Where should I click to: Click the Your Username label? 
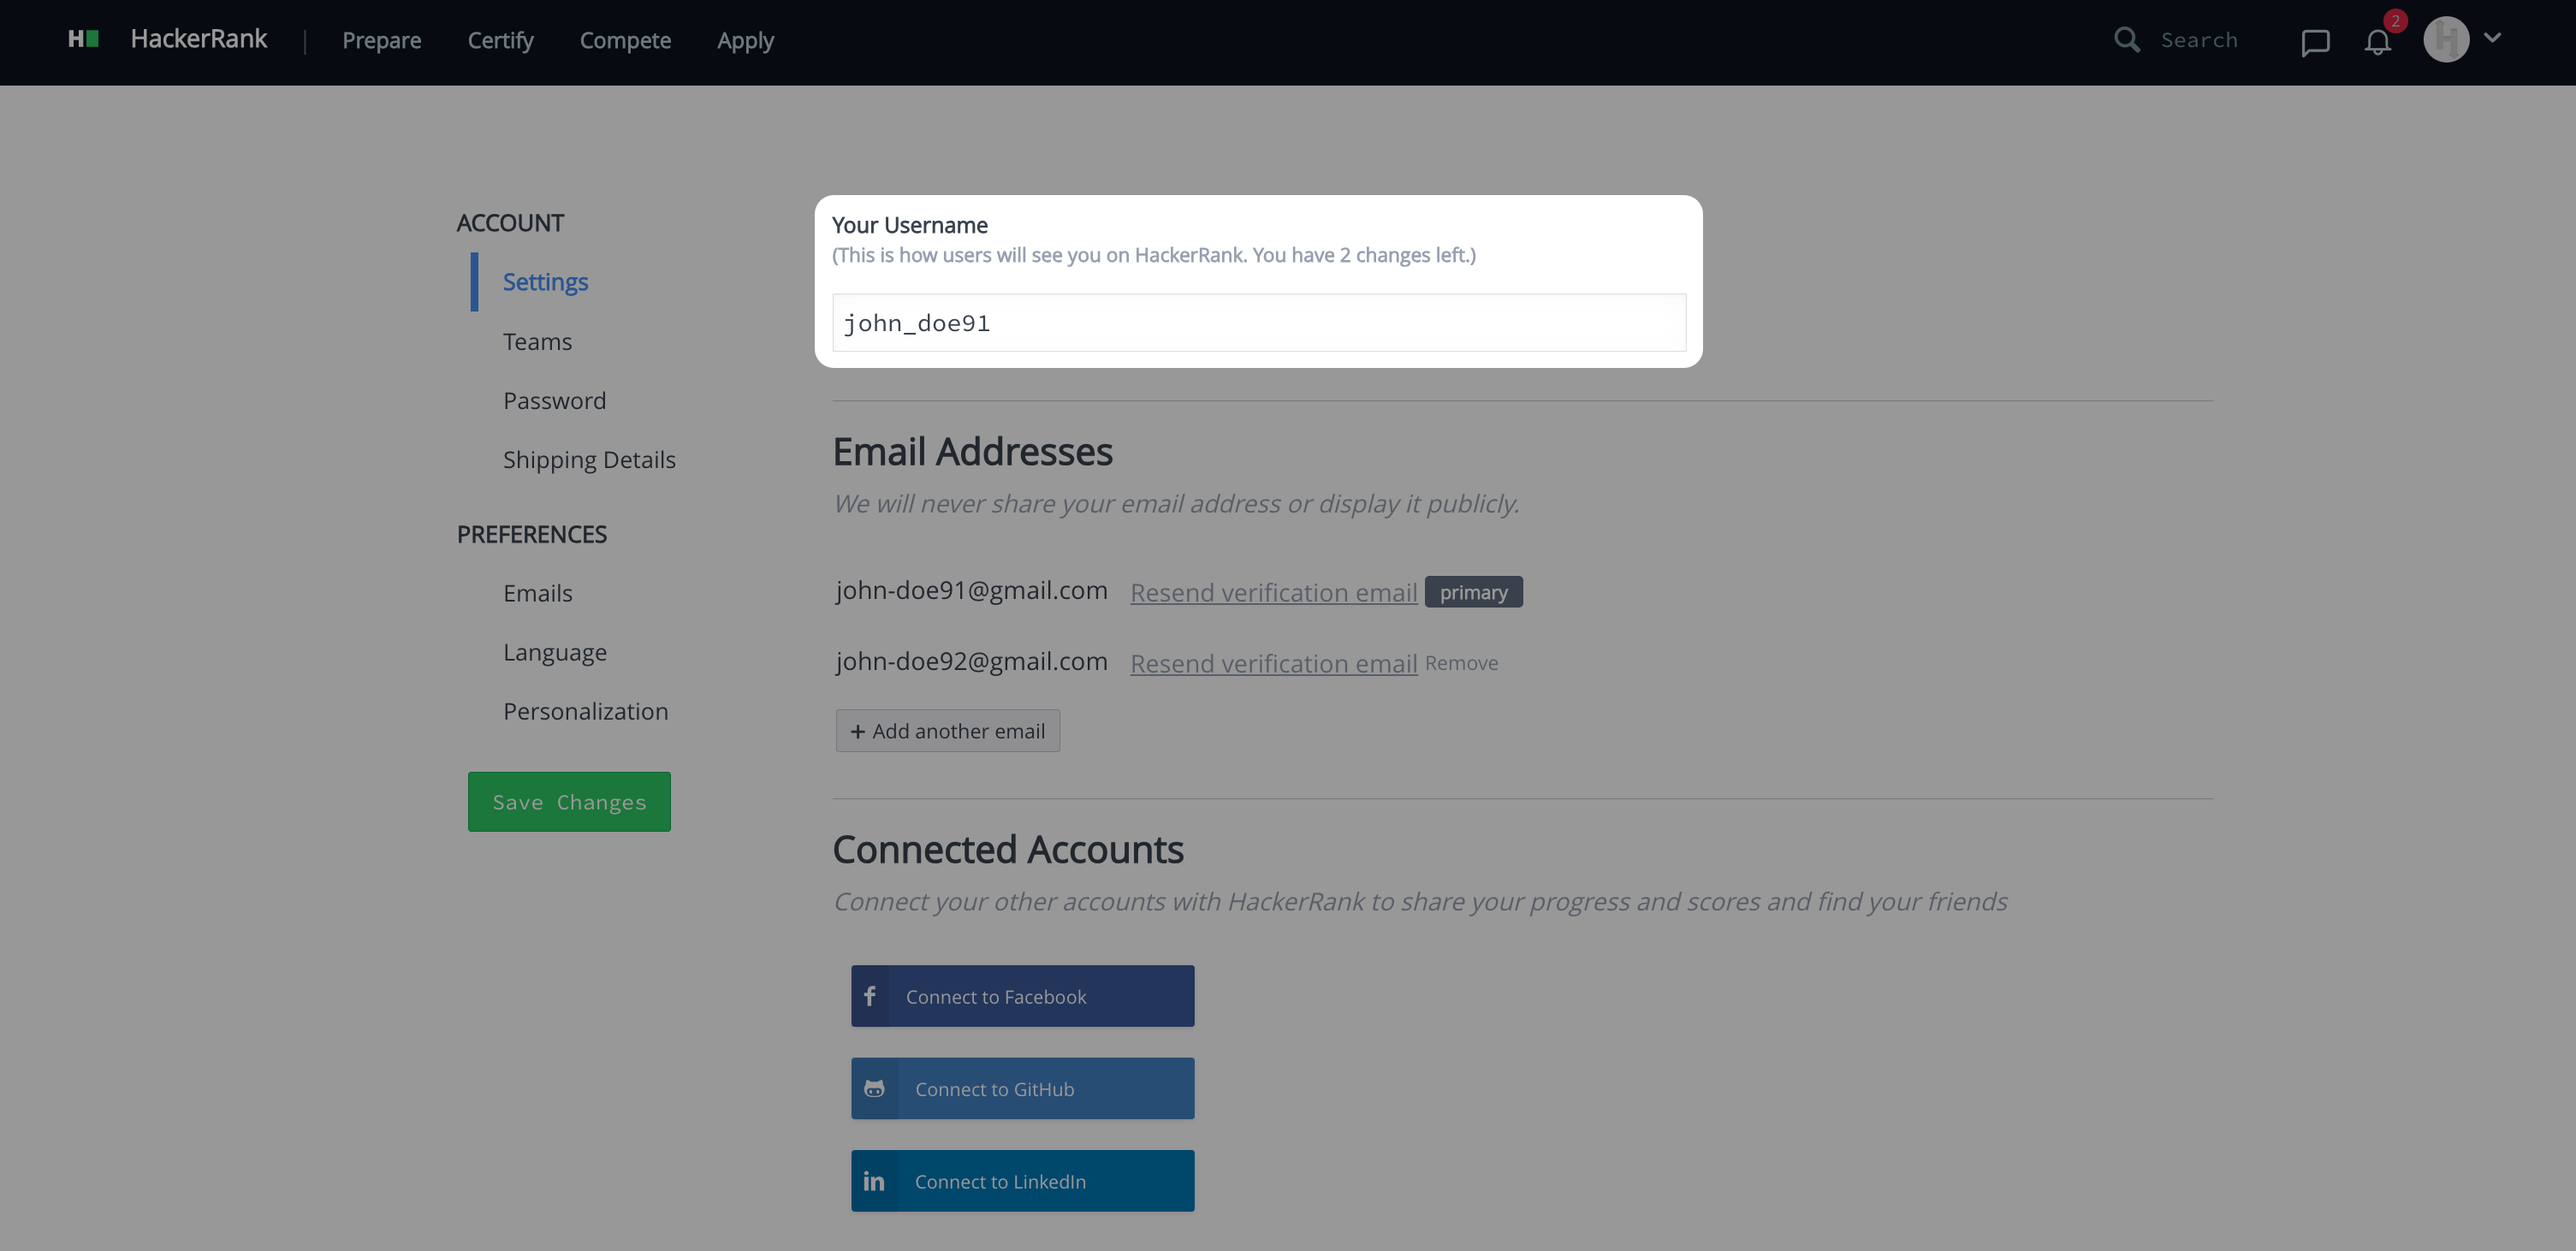[x=910, y=225]
